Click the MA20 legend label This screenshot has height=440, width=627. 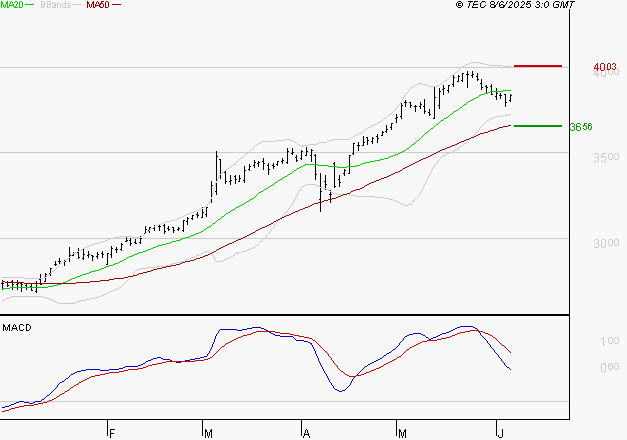[12, 6]
